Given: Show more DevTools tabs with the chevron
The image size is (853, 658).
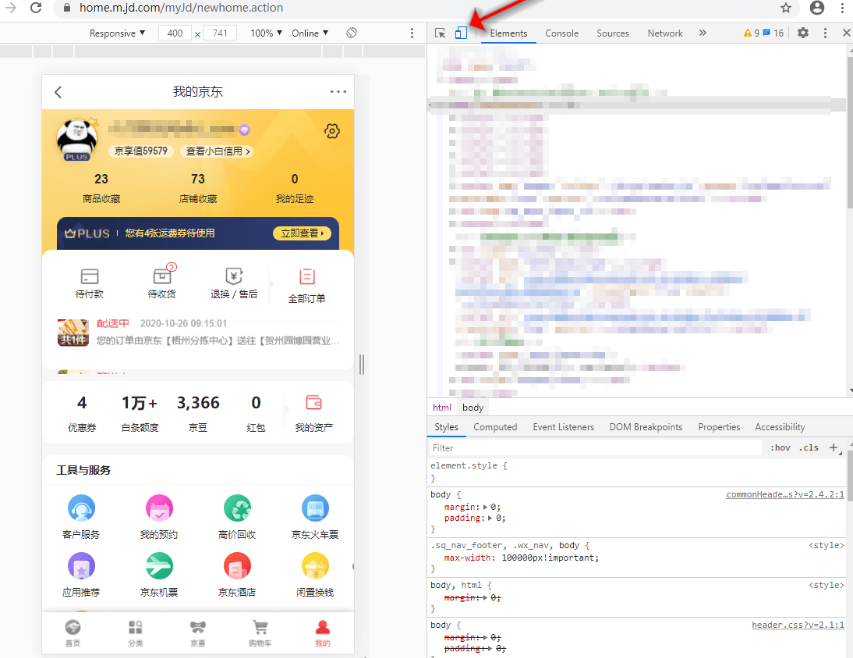Looking at the screenshot, I should [x=702, y=33].
